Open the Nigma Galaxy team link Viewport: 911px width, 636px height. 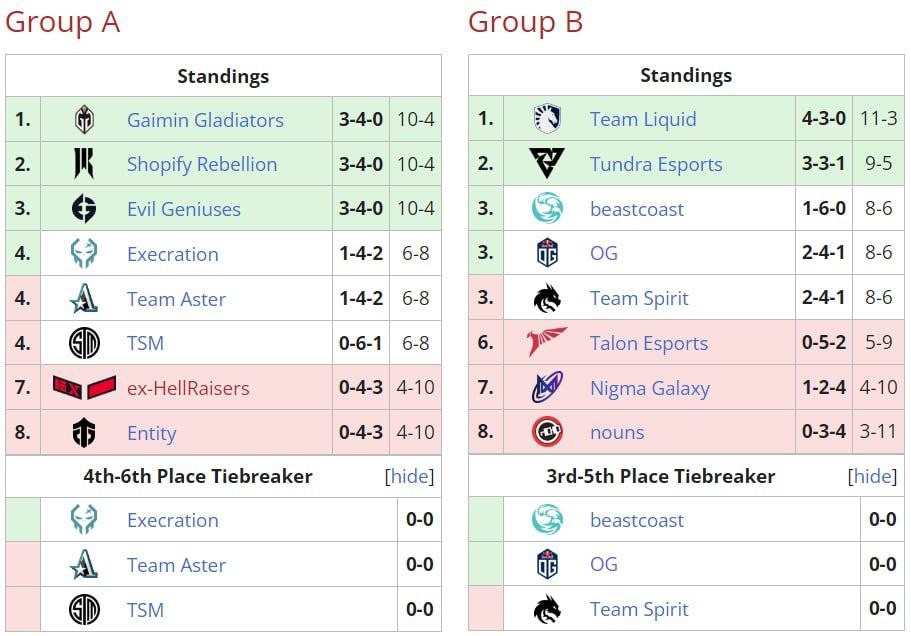[650, 388]
